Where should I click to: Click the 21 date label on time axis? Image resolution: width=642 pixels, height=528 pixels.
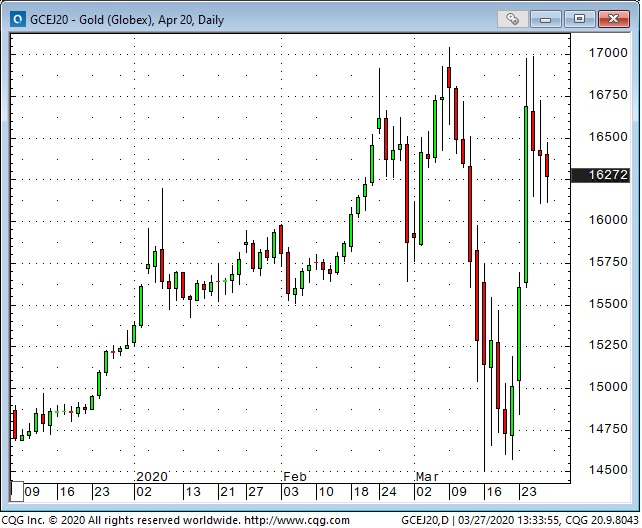pos(228,492)
